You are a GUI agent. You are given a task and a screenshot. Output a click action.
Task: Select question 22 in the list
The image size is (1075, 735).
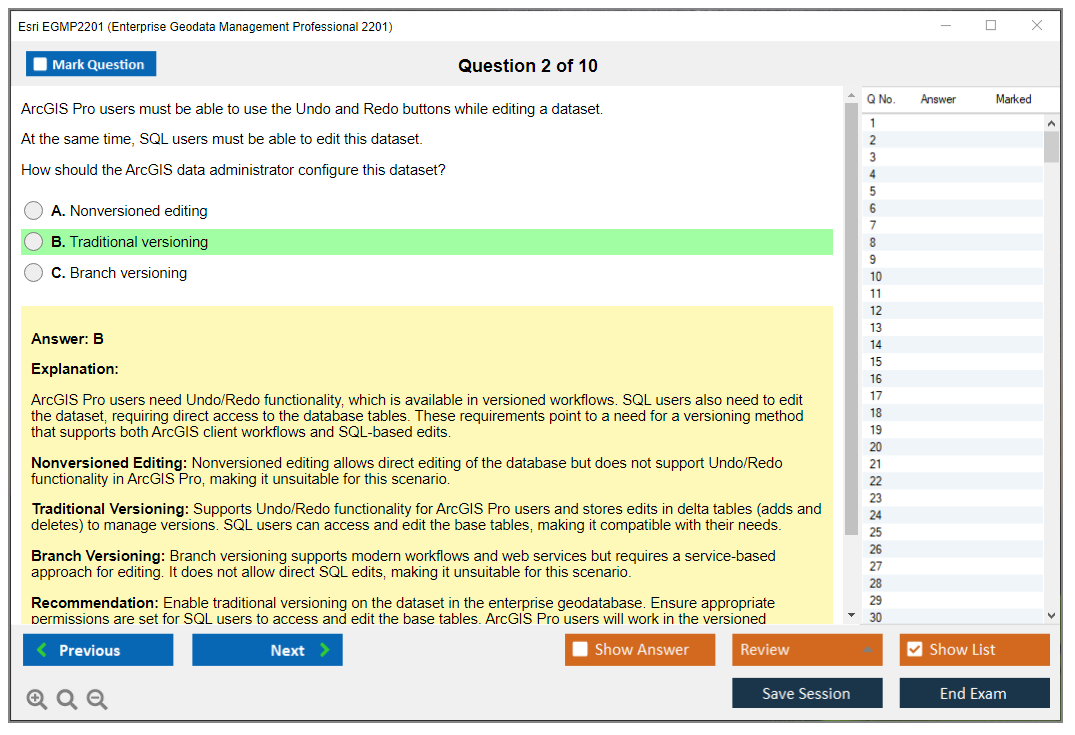pos(953,481)
